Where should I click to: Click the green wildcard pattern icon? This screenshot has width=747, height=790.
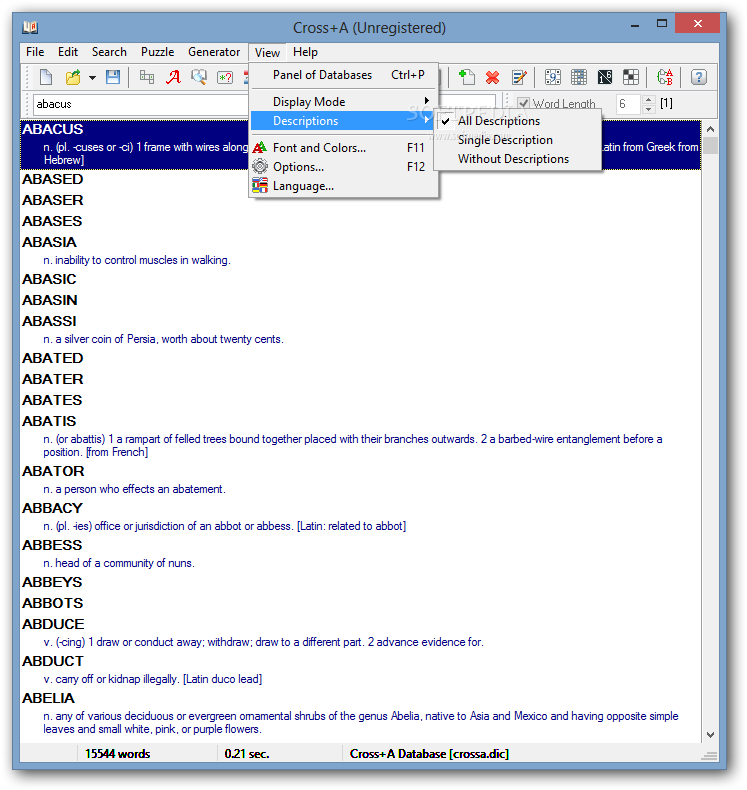225,77
